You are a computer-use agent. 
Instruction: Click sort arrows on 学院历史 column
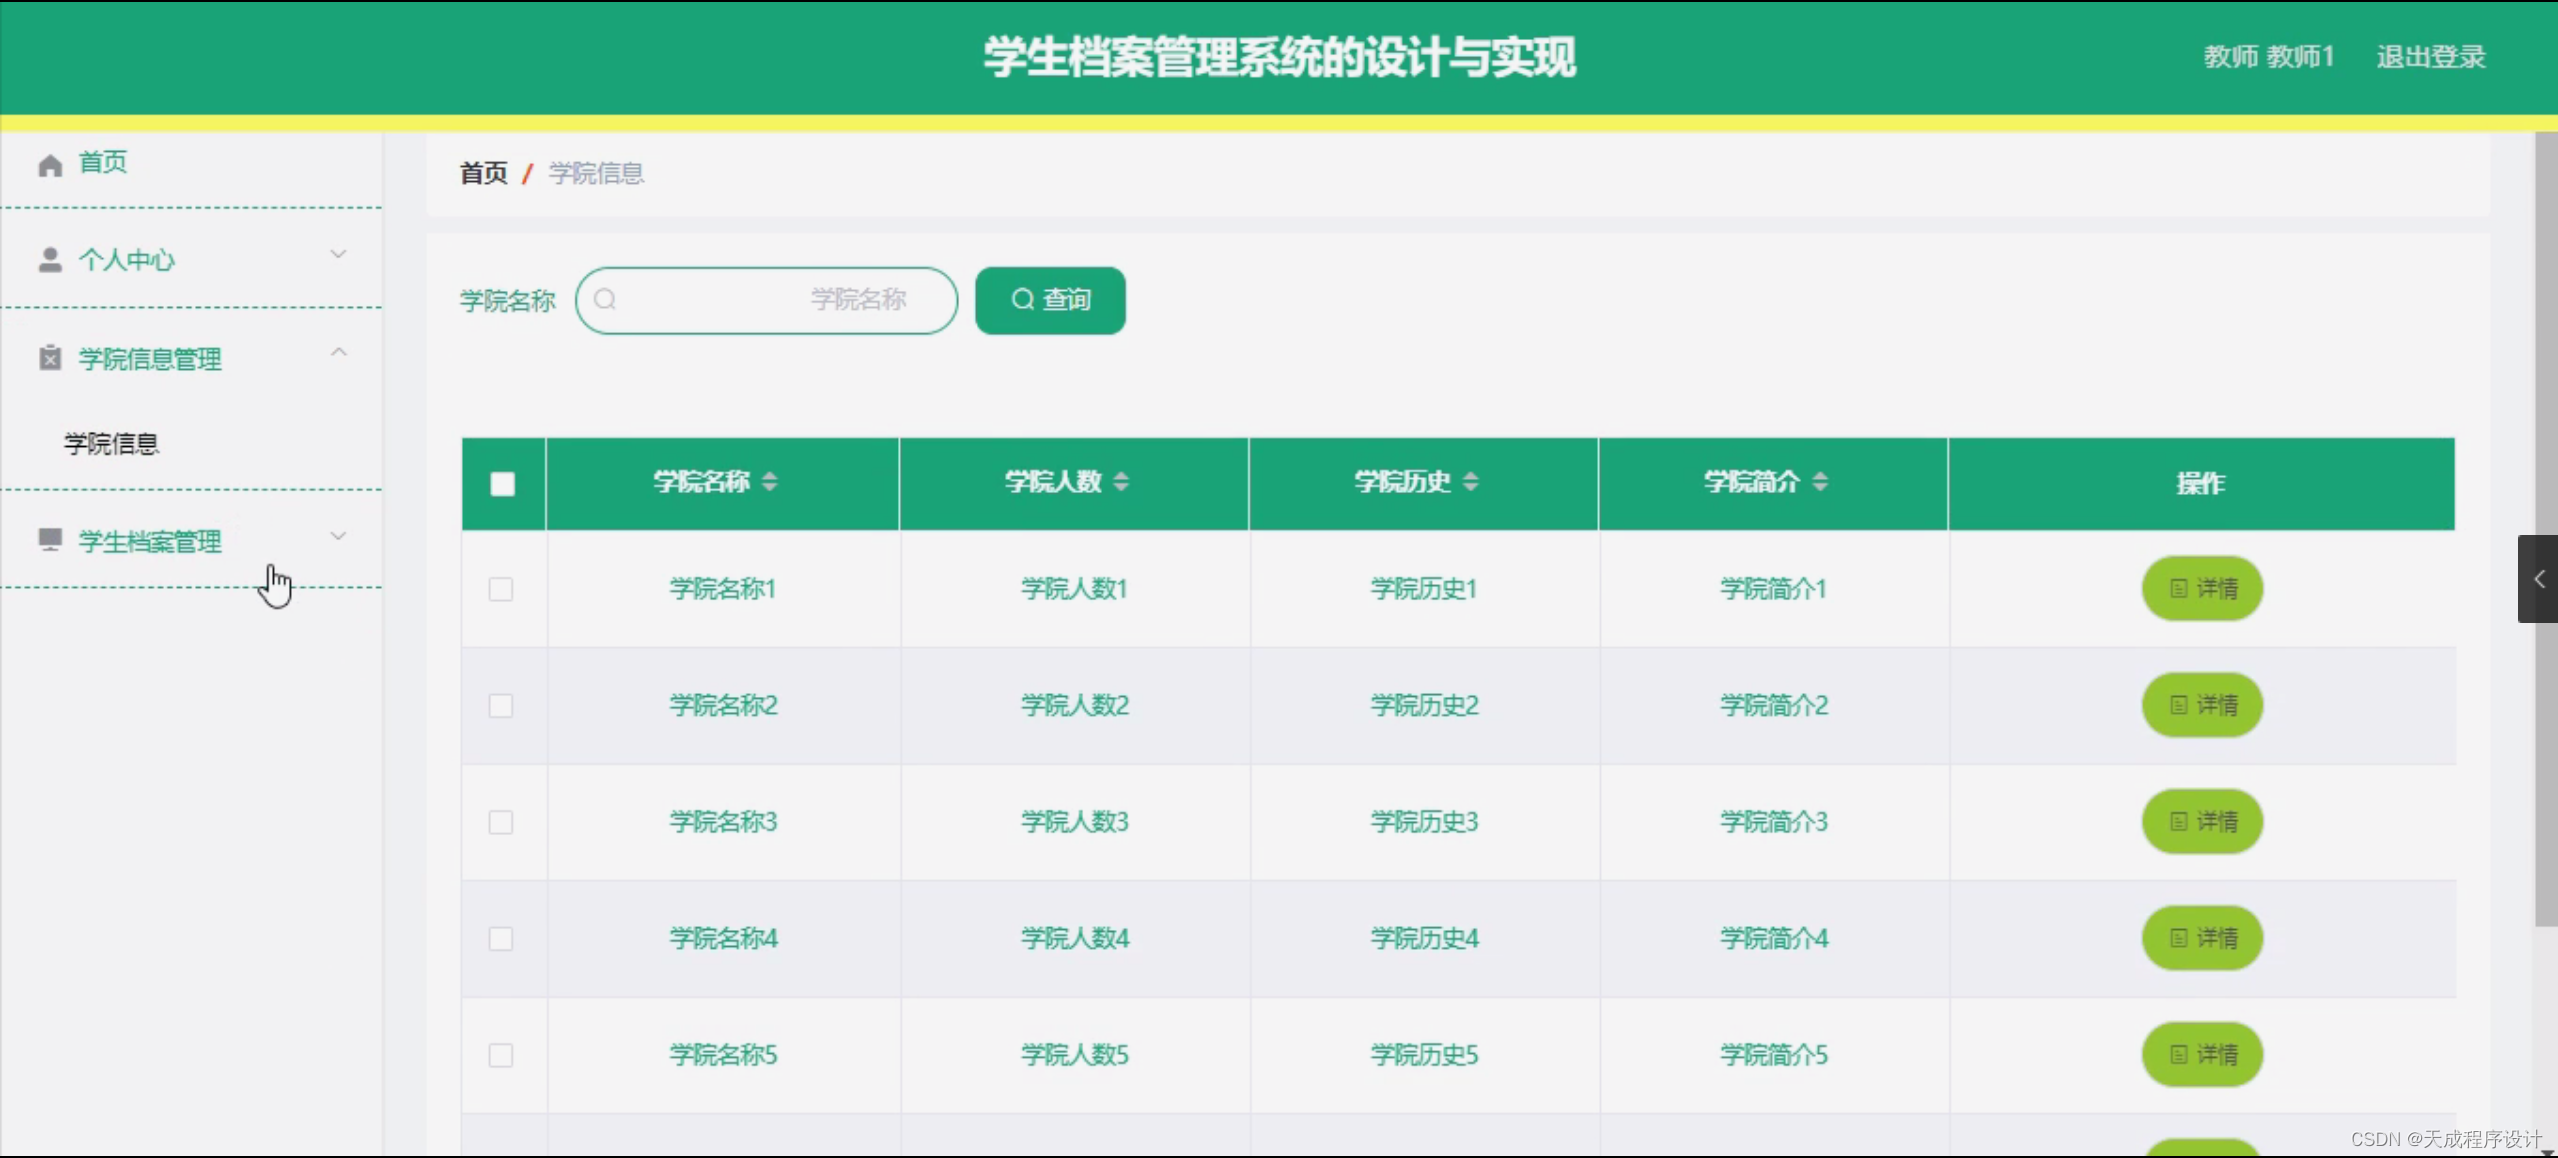tap(1470, 482)
